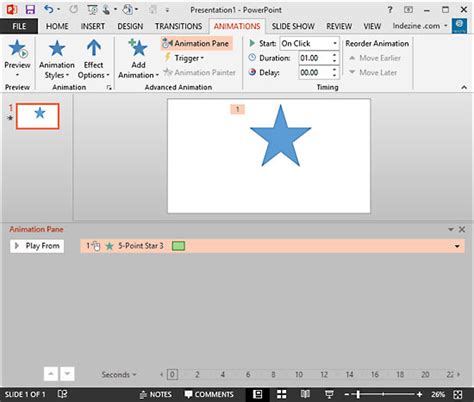
Task: Toggle the COMMENTS pane
Action: 209,395
